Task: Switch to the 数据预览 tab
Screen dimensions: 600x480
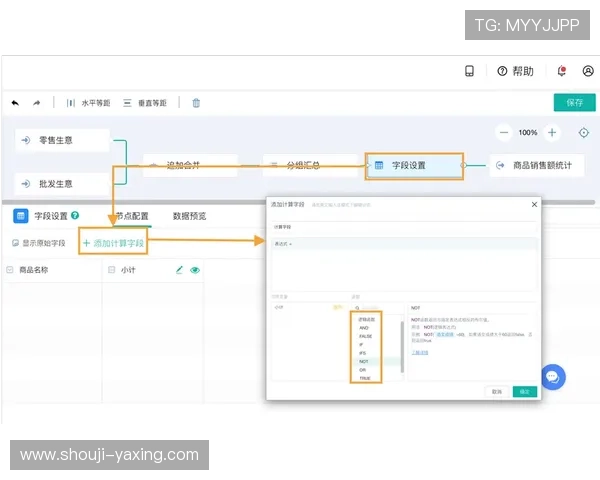Action: 189,216
